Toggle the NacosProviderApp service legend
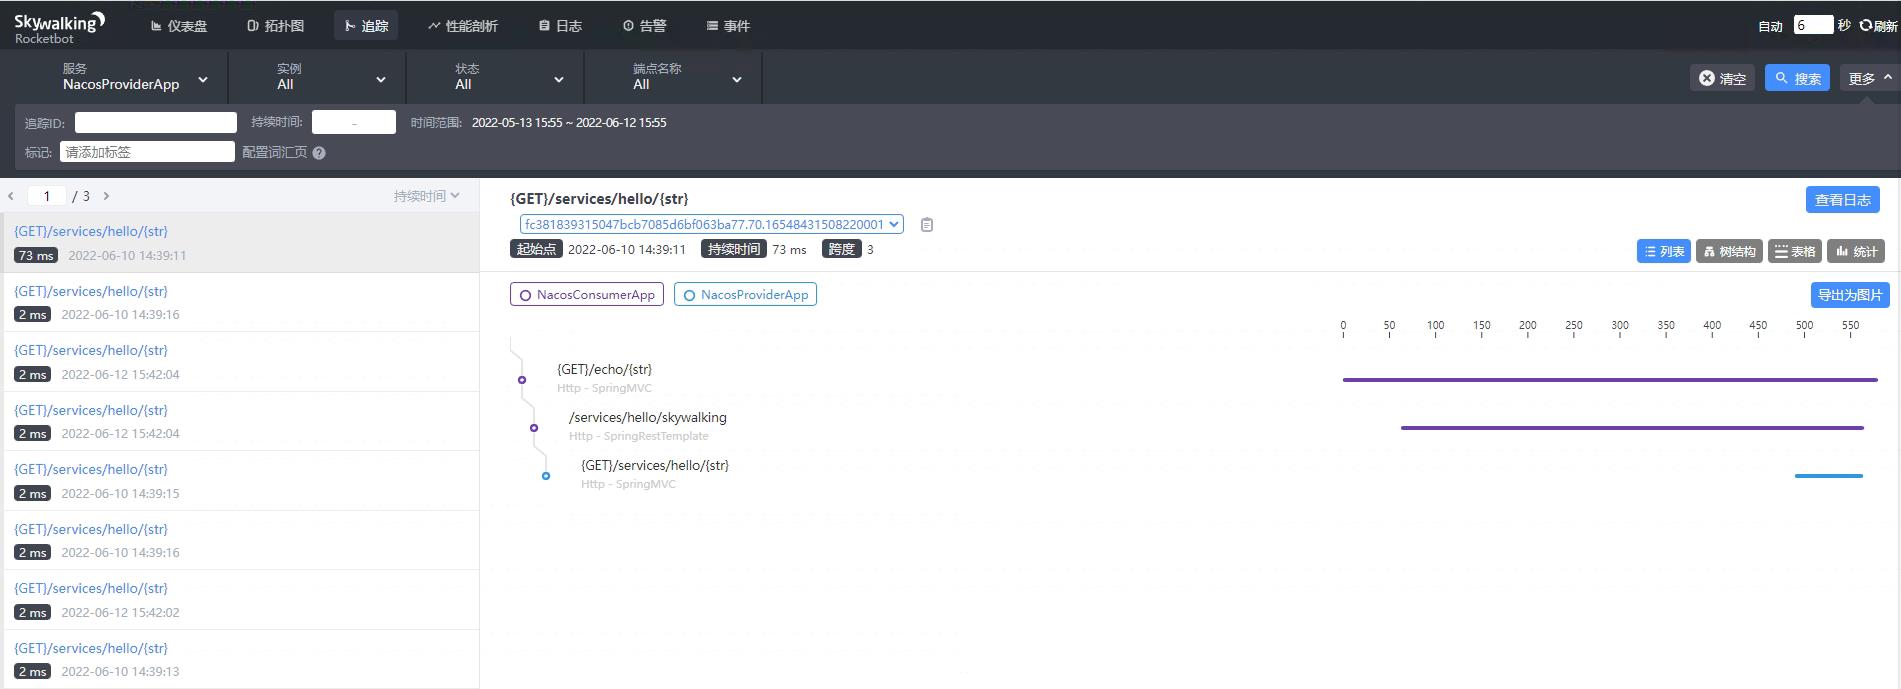Image resolution: width=1901 pixels, height=689 pixels. (x=745, y=295)
